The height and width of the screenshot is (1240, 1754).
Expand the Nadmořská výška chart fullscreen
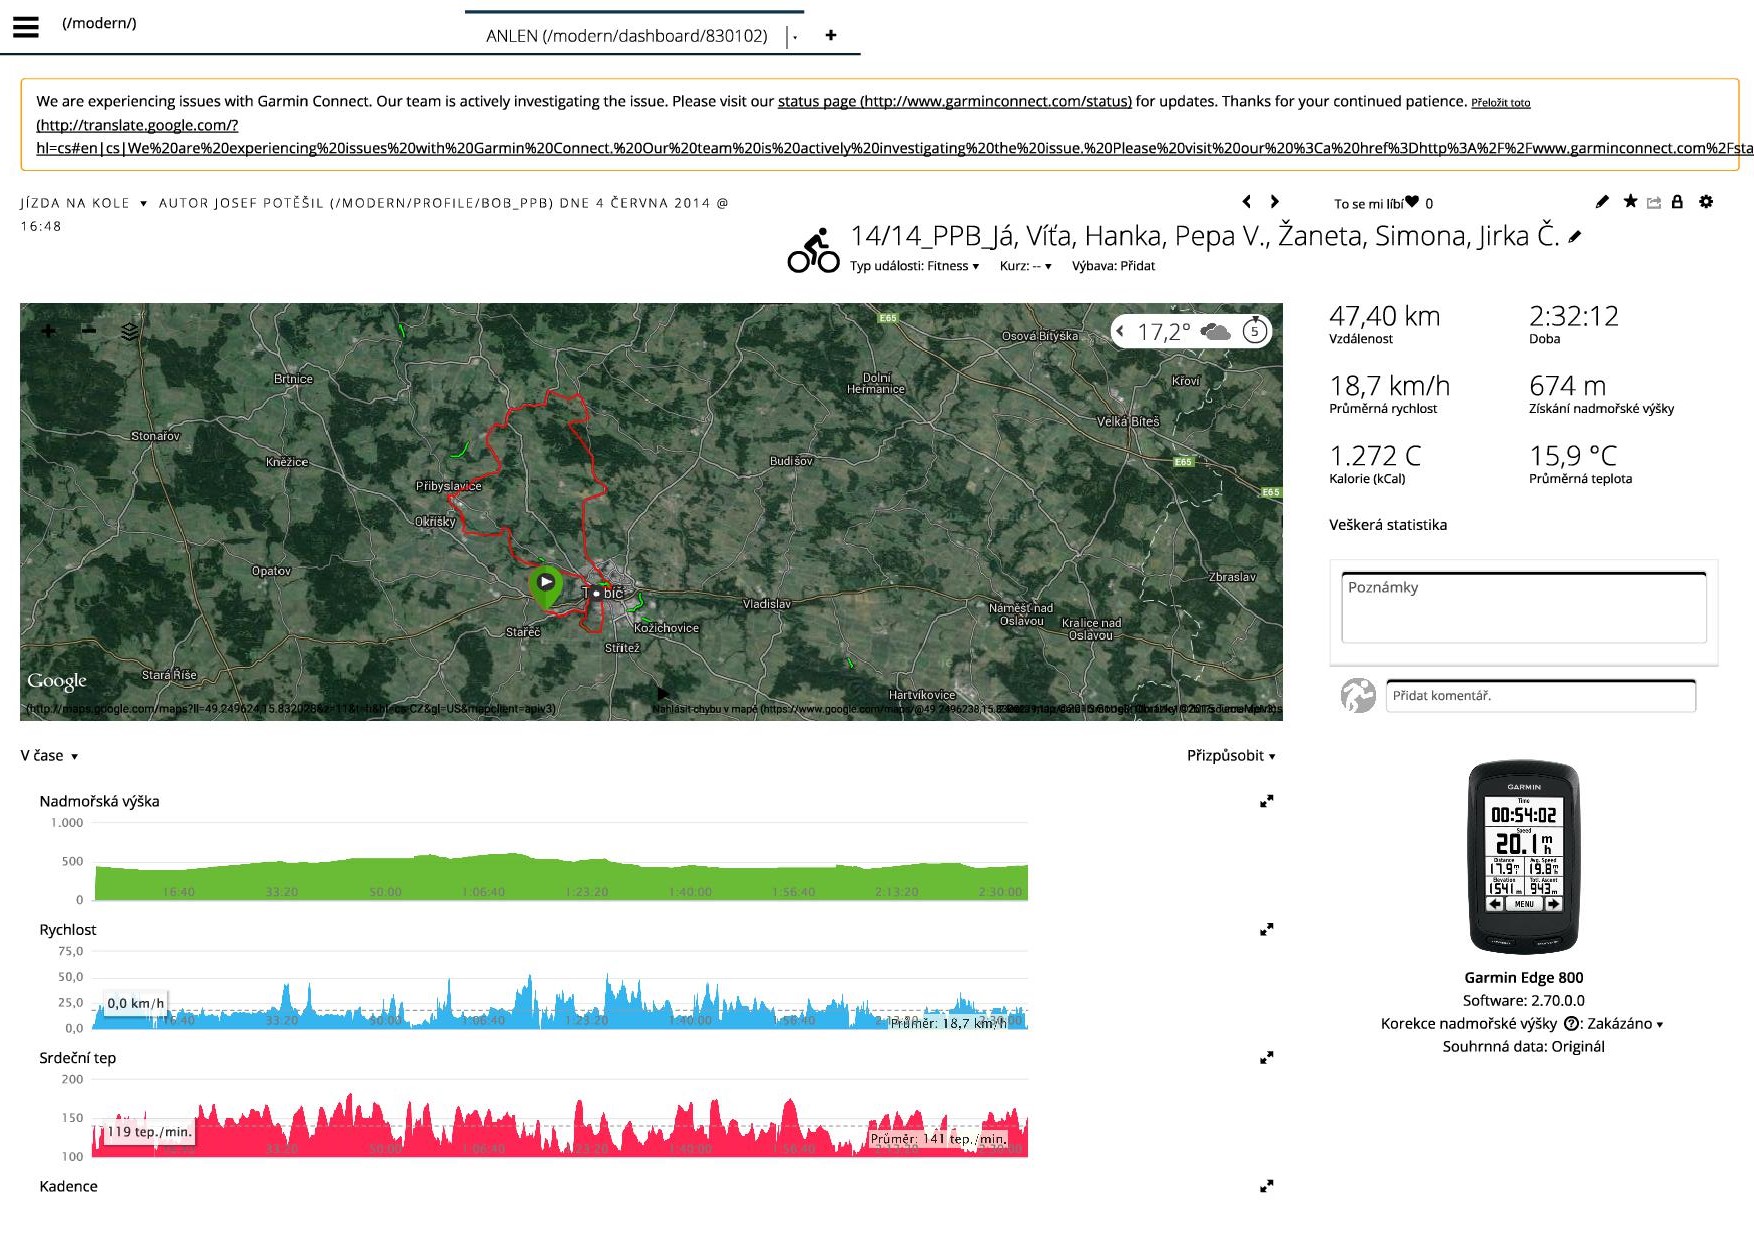pyautogui.click(x=1266, y=801)
